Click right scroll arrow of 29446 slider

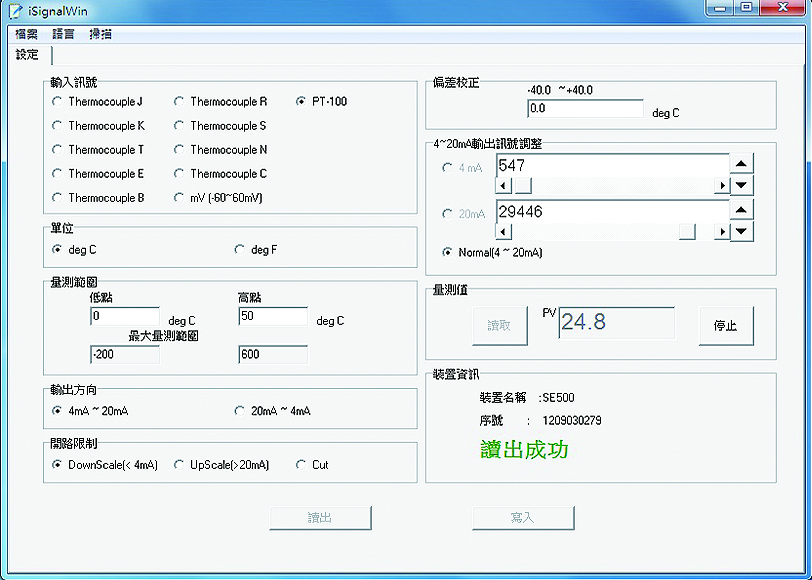pos(721,231)
